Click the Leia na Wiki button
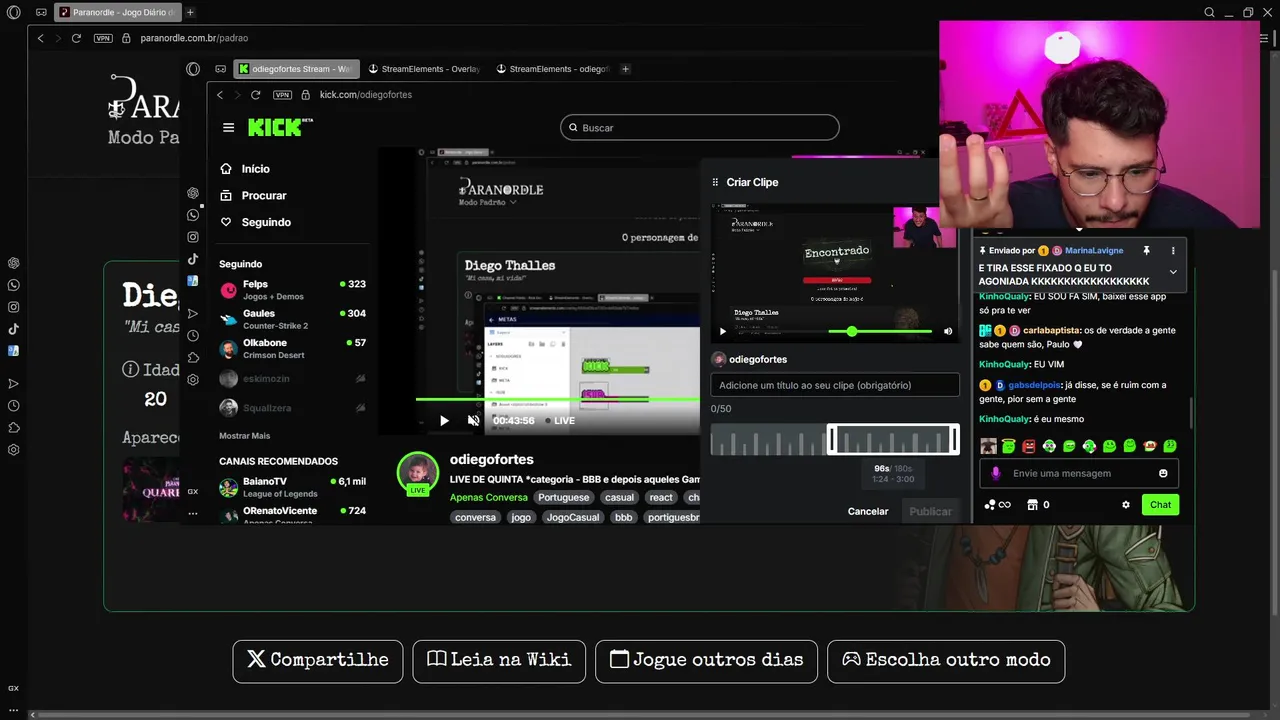The width and height of the screenshot is (1280, 720). click(499, 661)
